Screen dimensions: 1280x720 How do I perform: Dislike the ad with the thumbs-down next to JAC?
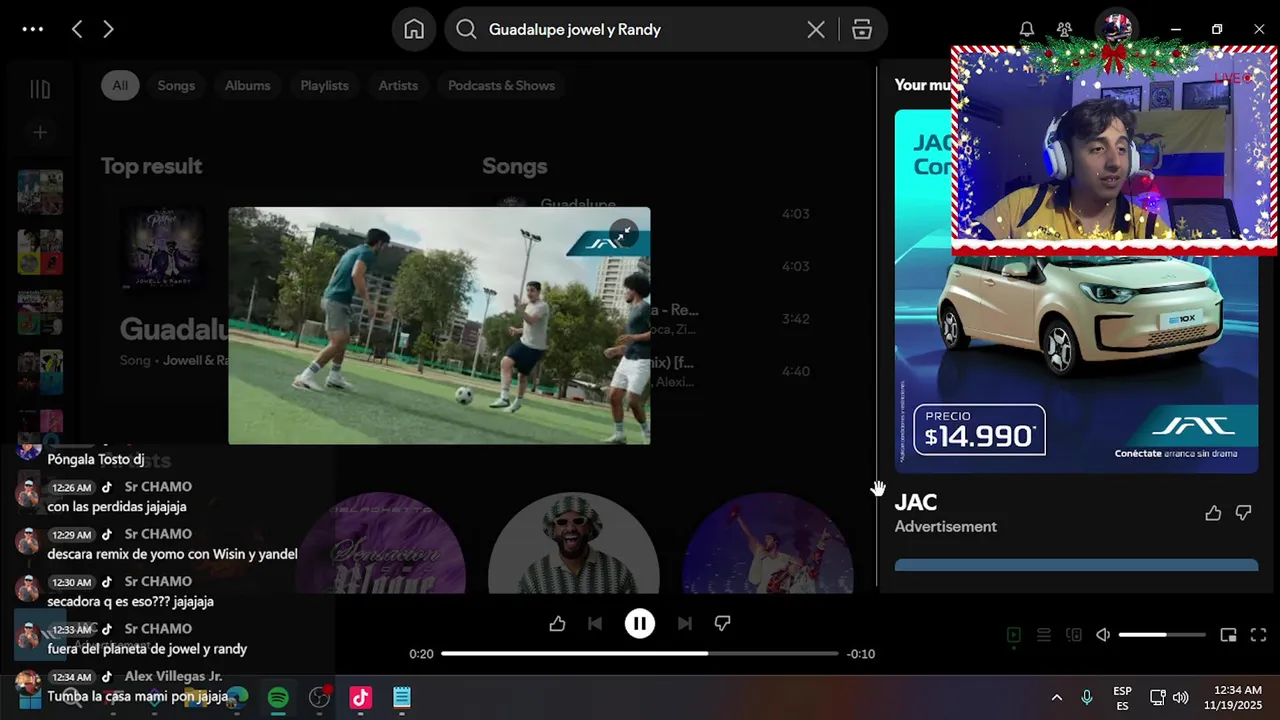(1243, 513)
